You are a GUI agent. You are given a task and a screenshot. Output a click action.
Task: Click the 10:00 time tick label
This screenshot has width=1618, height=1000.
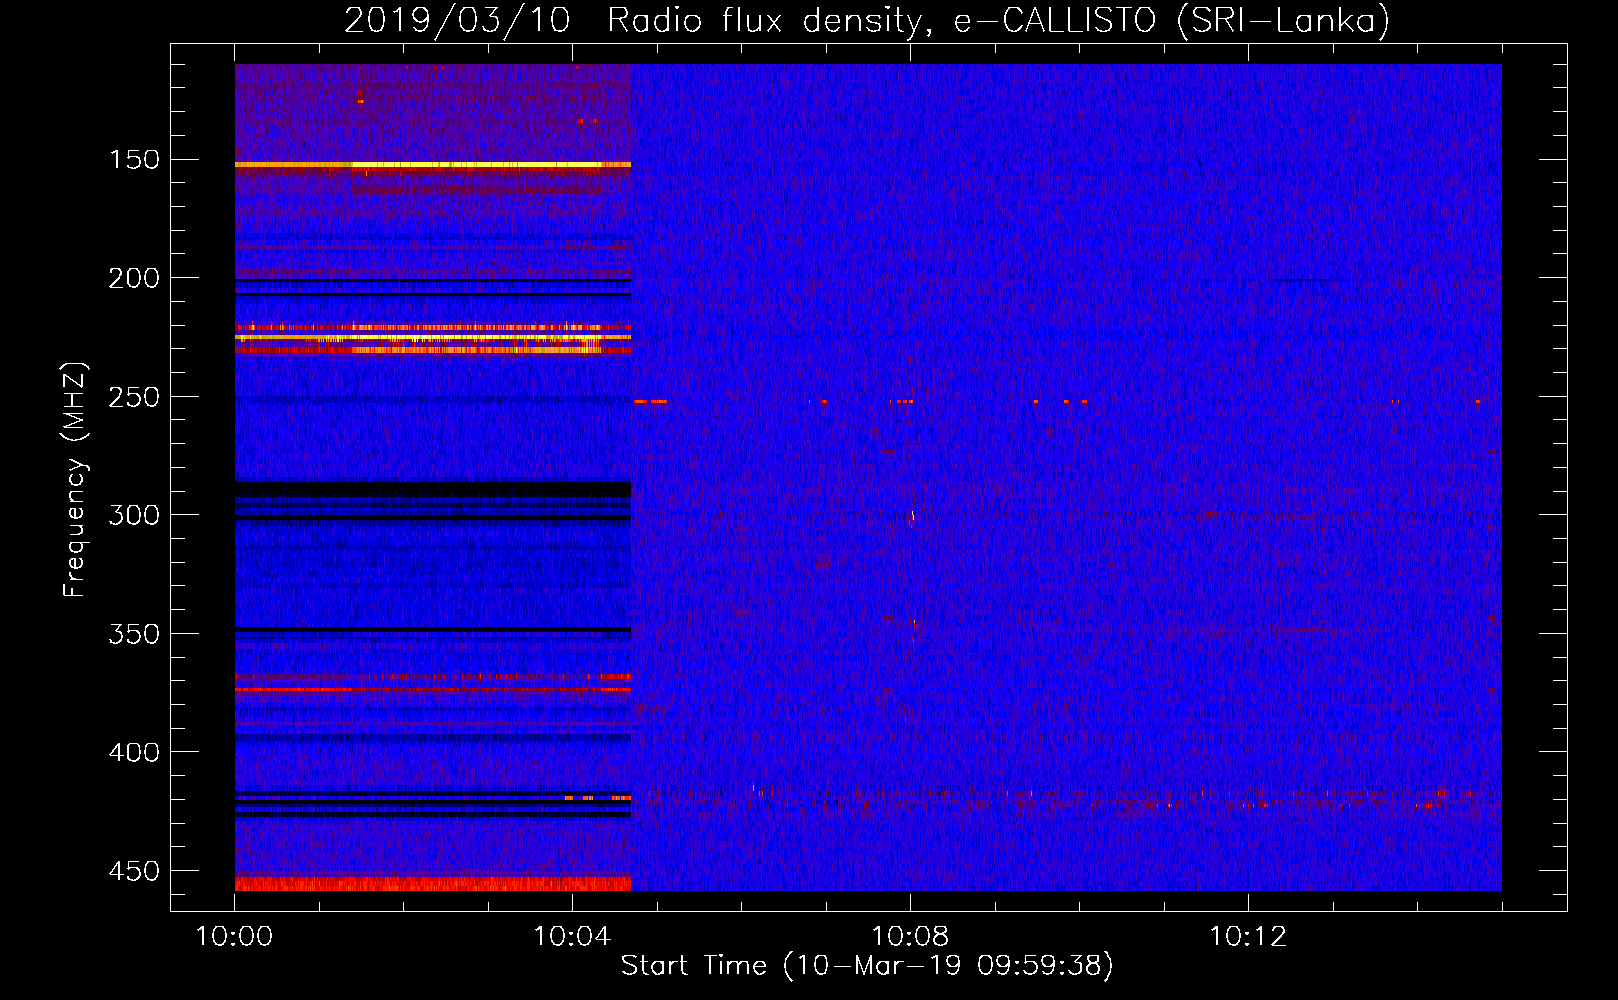234,937
